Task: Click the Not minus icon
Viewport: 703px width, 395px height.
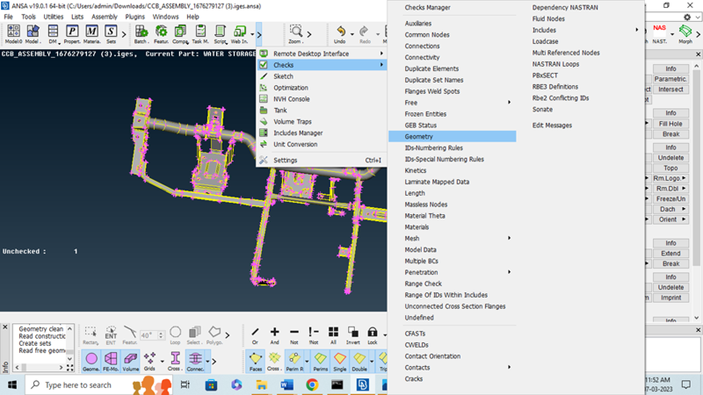Action: click(294, 335)
